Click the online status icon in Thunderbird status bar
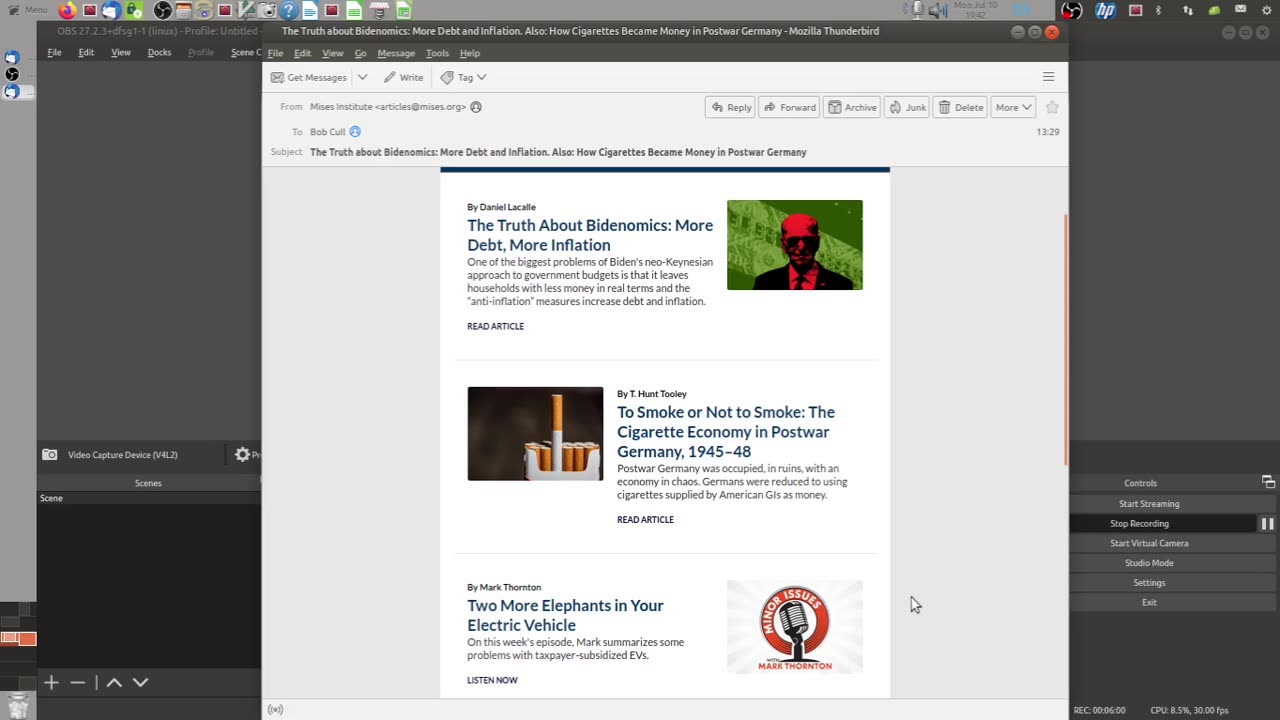The image size is (1280, 720). pos(276,710)
